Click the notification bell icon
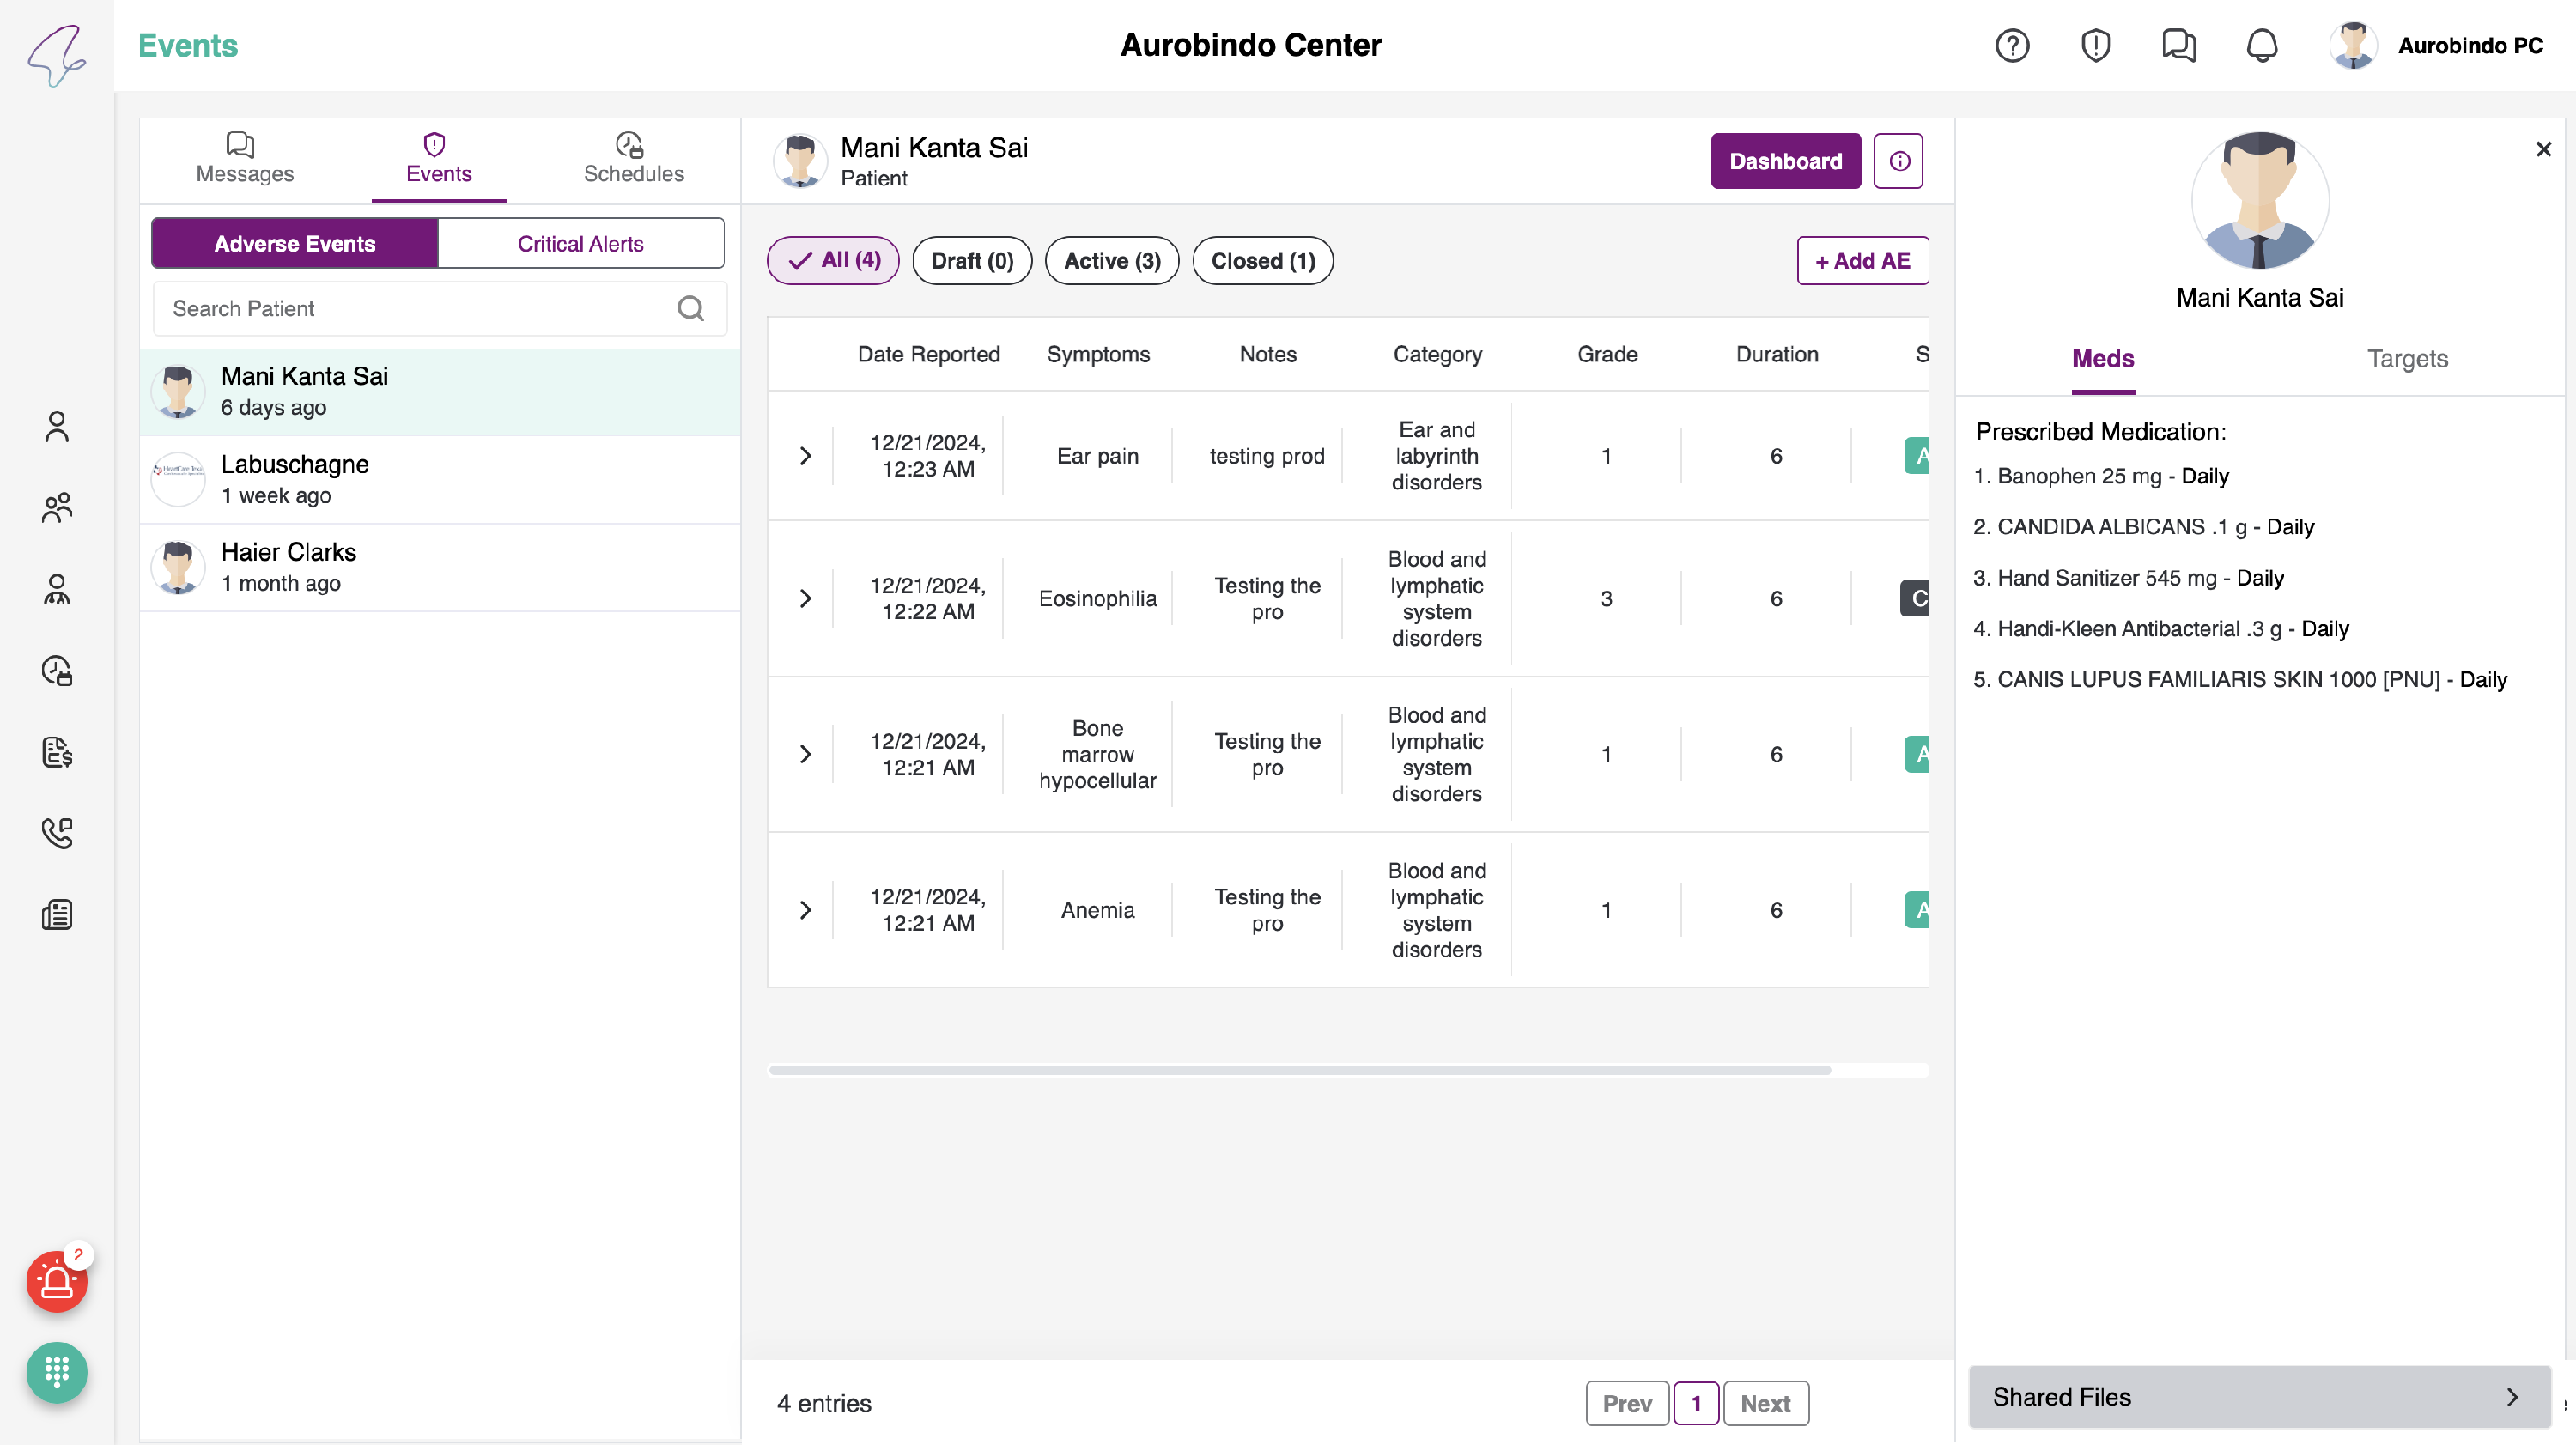2576x1445 pixels. pos(2262,46)
